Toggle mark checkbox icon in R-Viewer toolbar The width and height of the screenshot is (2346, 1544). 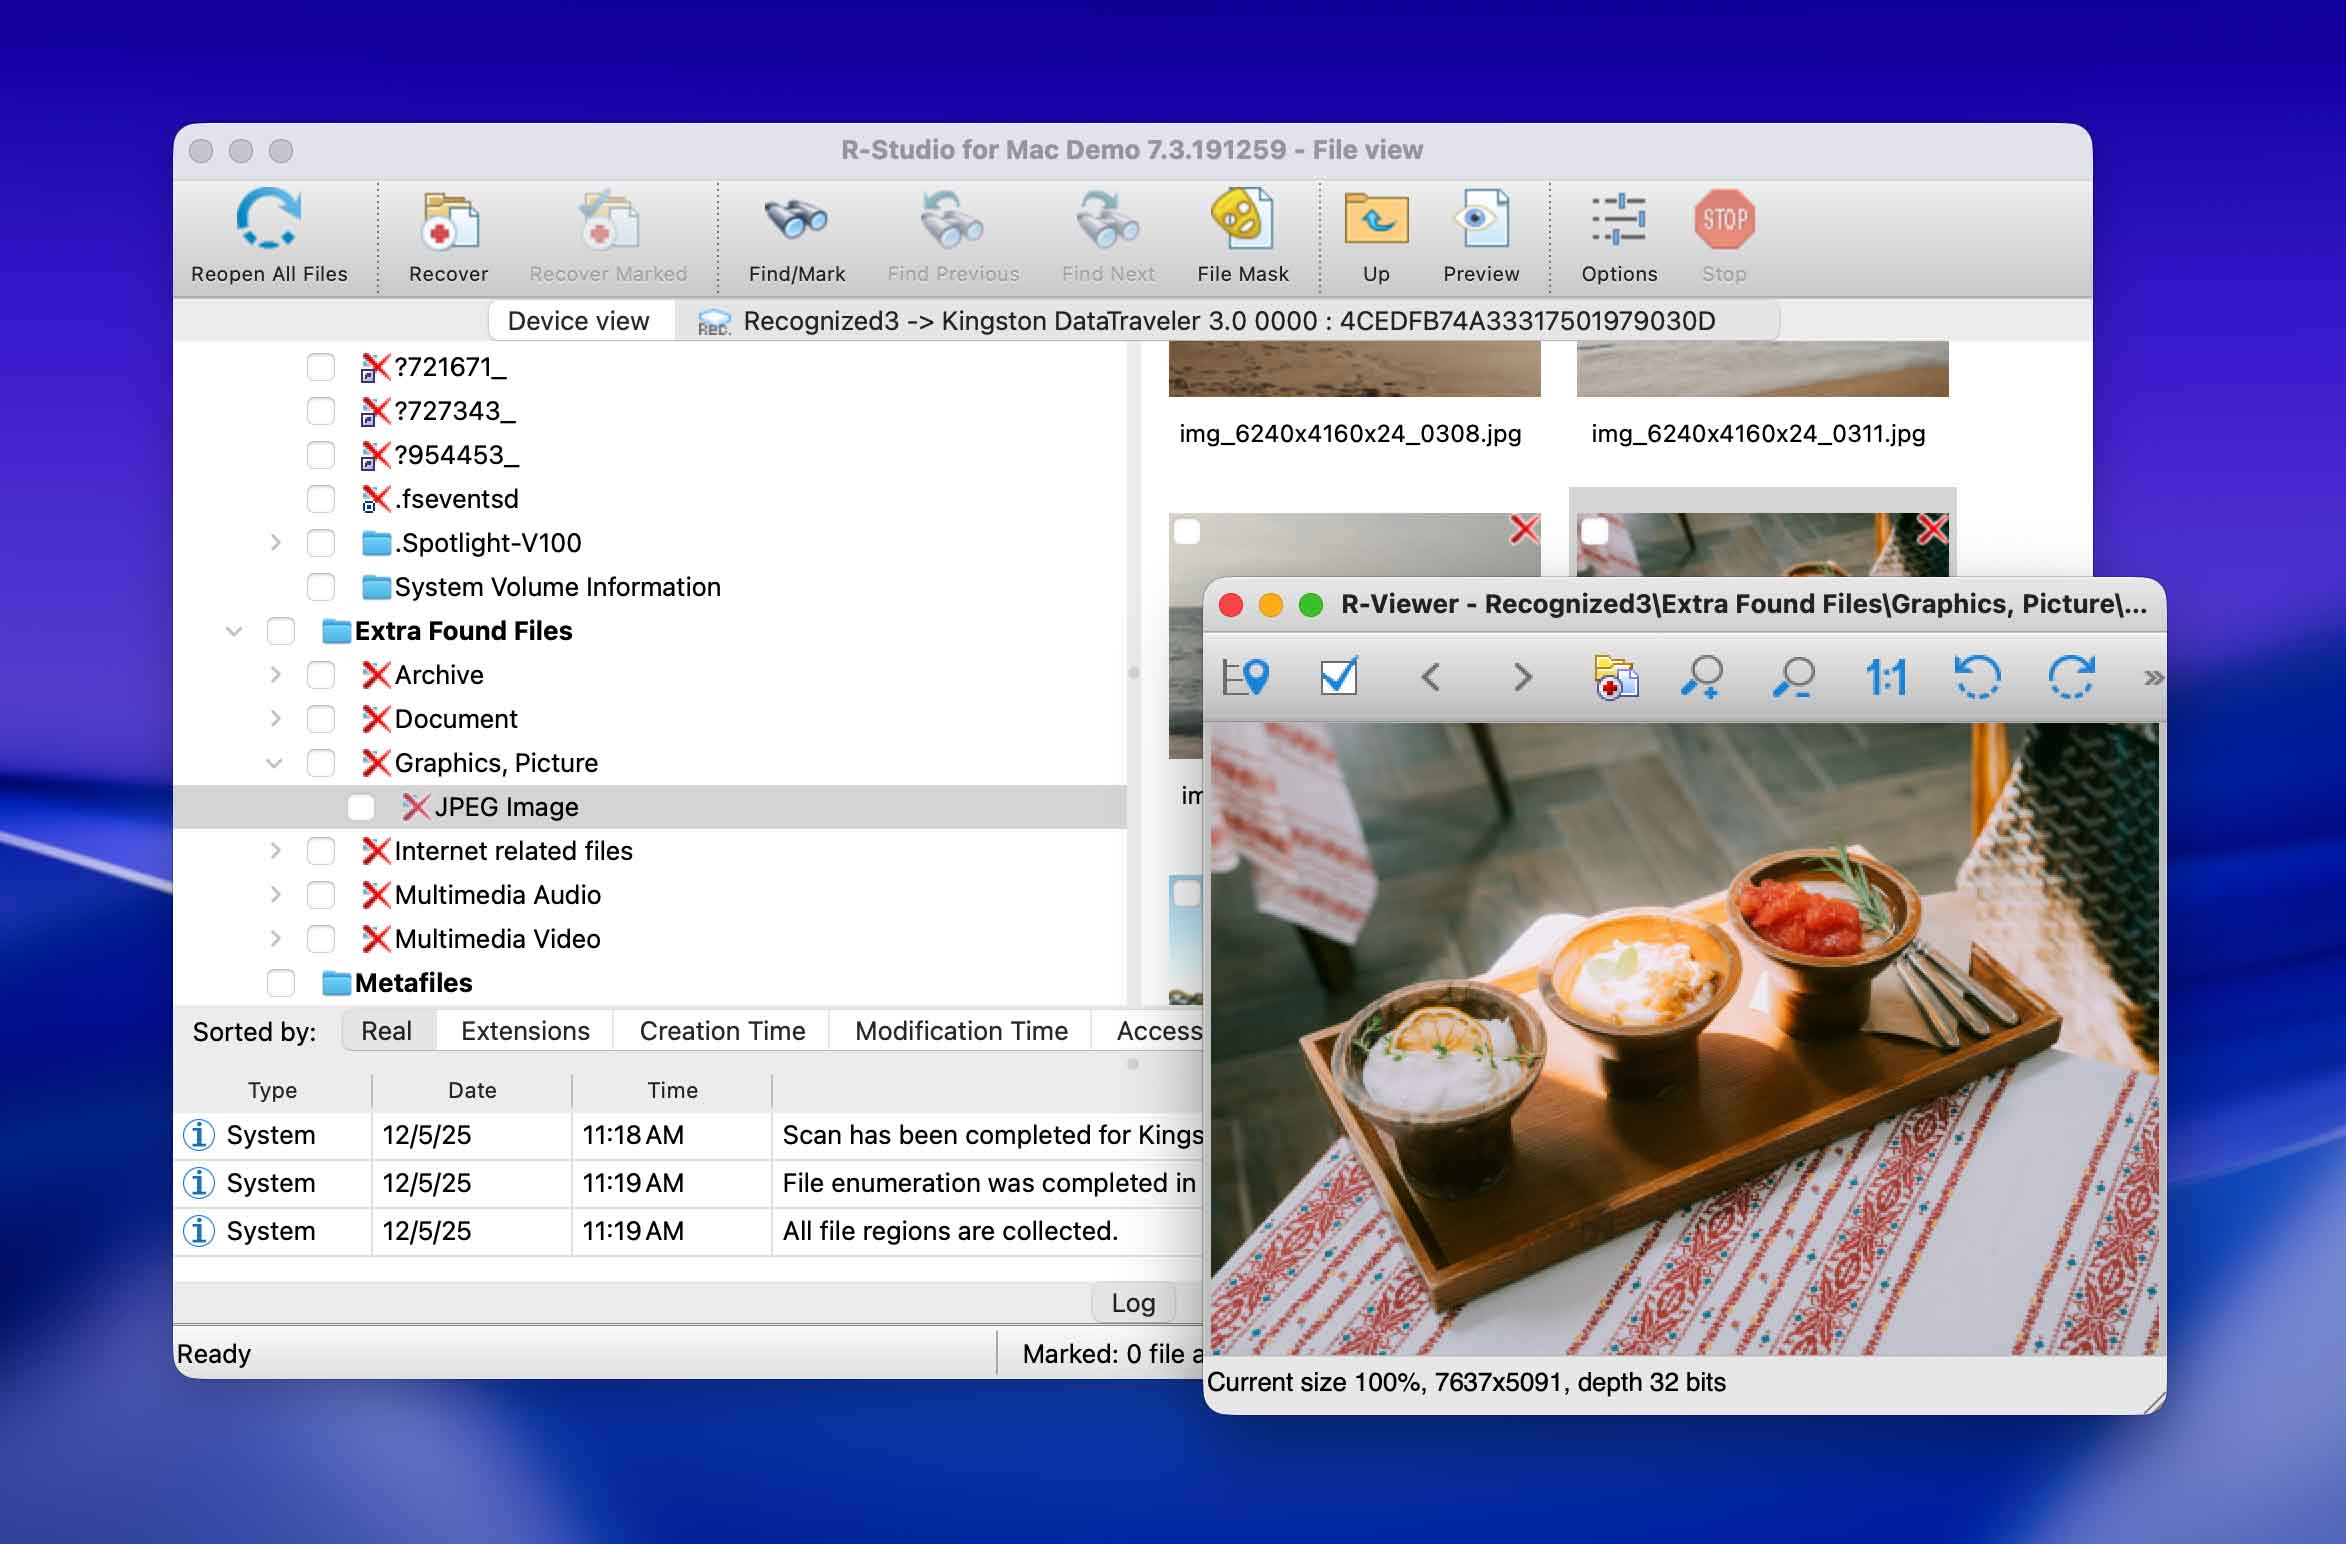(1338, 677)
